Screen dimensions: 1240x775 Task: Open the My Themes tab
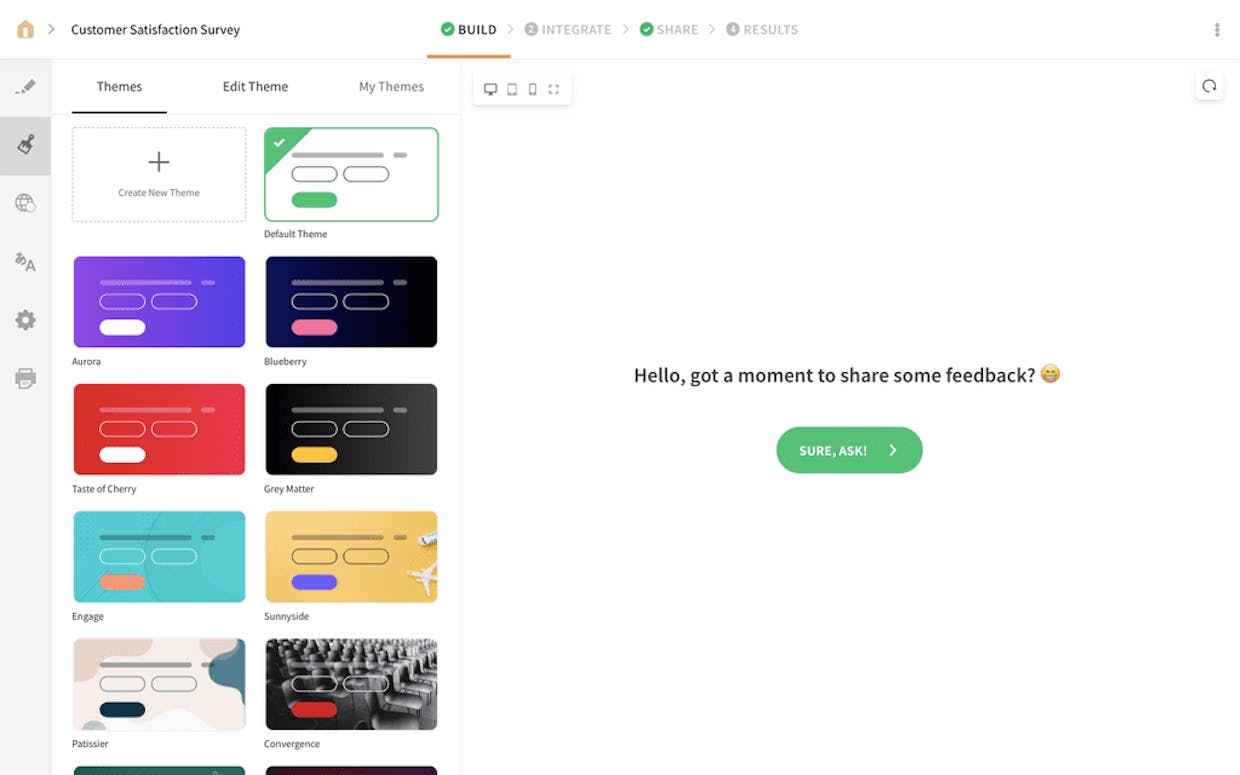pyautogui.click(x=391, y=87)
